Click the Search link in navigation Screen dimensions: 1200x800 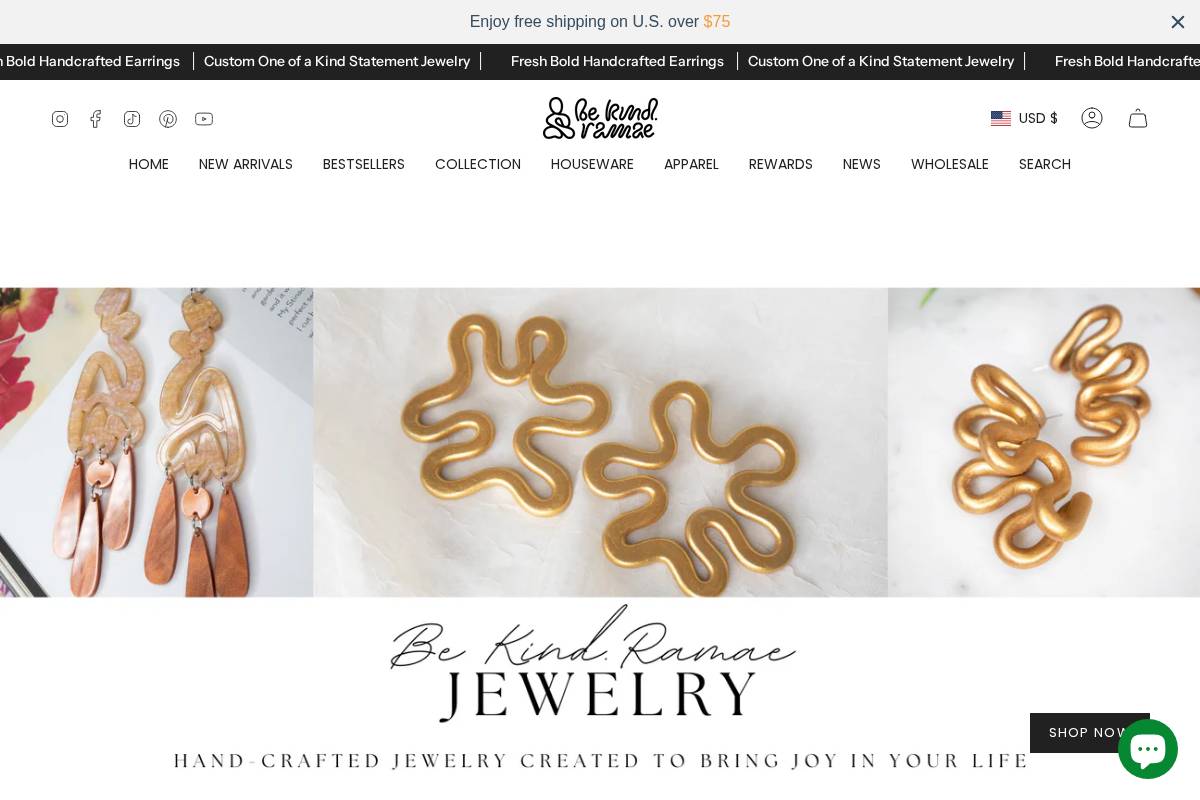click(x=1045, y=164)
